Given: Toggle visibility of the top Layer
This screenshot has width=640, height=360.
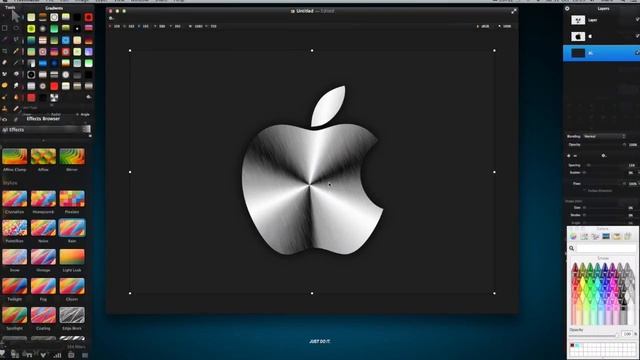Looking at the screenshot, I should [x=637, y=20].
